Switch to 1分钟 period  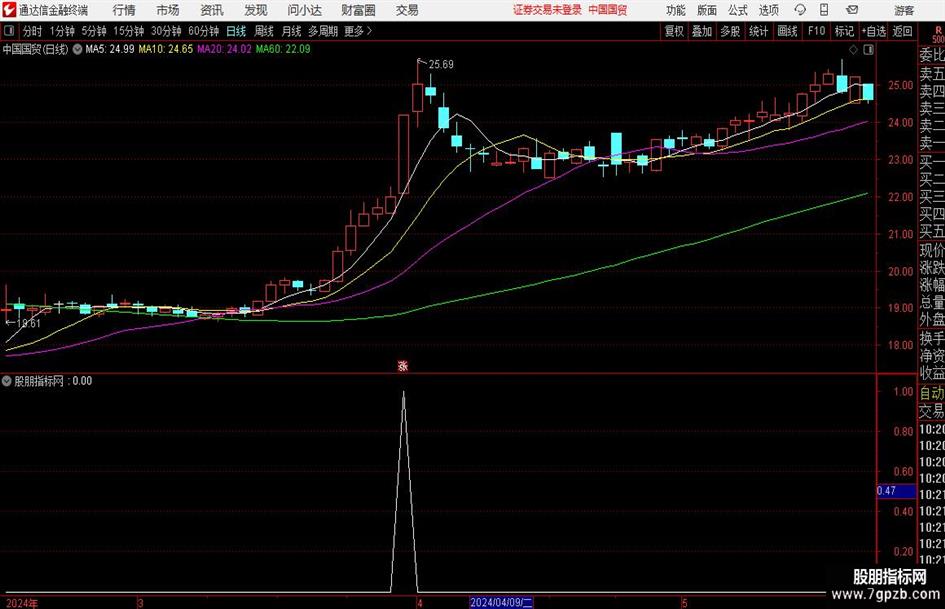[x=61, y=31]
